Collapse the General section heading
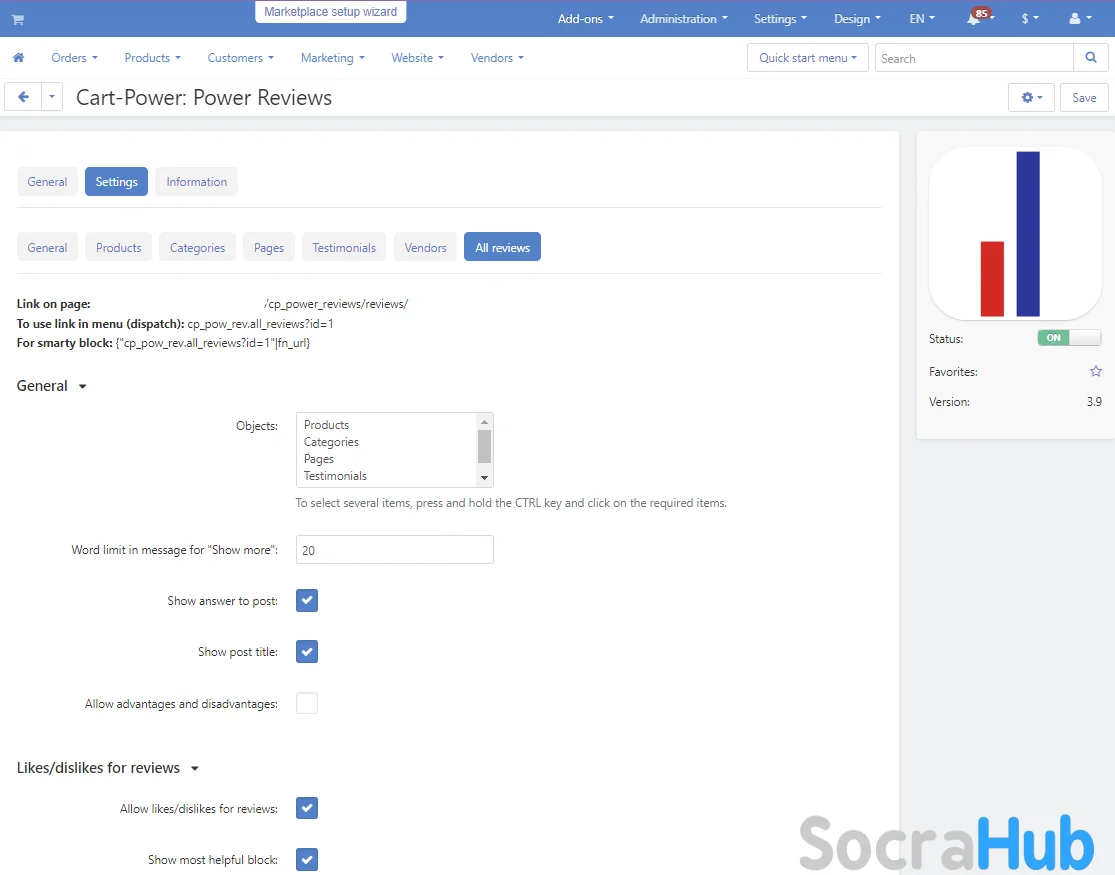1115x875 pixels. tap(51, 386)
